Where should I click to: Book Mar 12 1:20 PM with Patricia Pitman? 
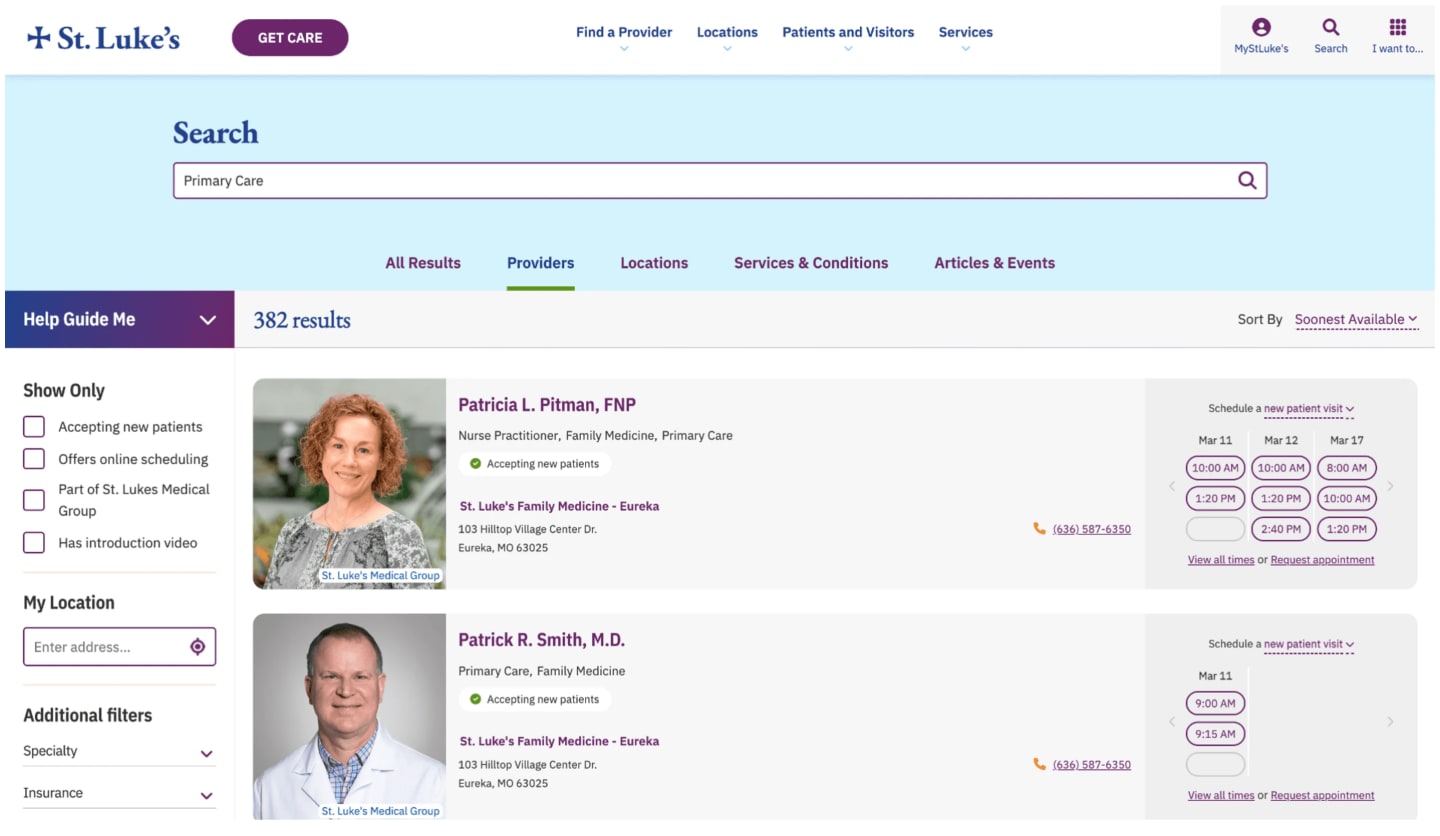click(1281, 498)
